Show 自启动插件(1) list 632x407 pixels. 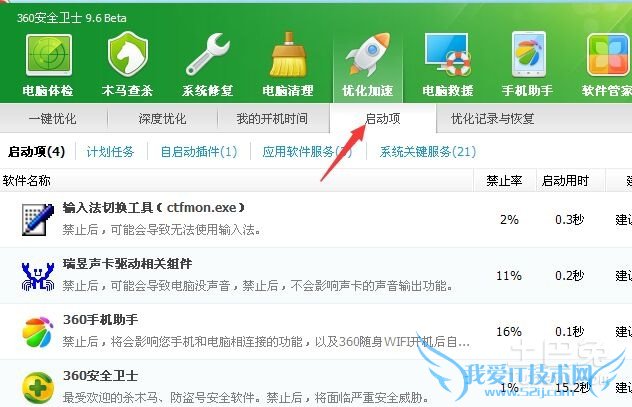199,152
